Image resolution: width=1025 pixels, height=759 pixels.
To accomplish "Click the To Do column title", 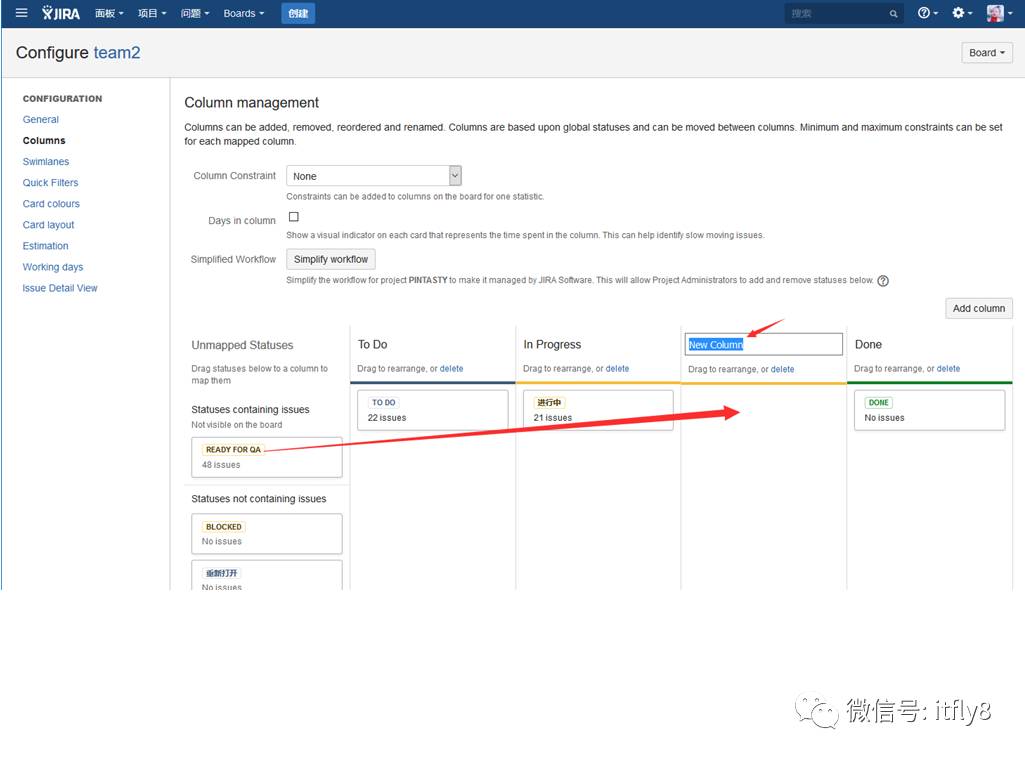I will [x=373, y=345].
